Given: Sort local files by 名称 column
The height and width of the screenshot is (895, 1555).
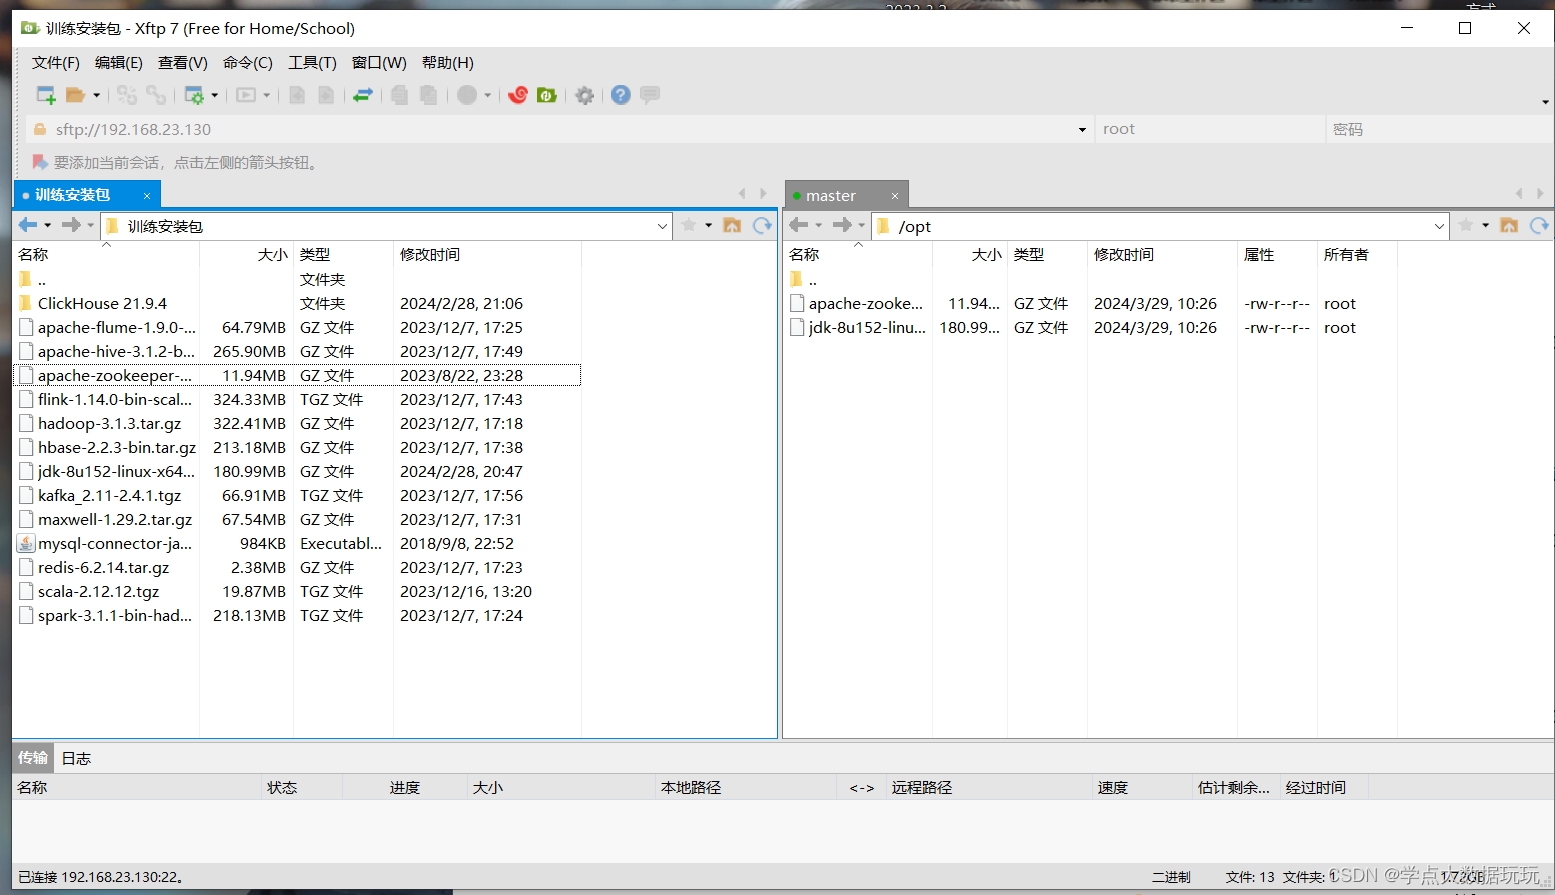Looking at the screenshot, I should [106, 255].
